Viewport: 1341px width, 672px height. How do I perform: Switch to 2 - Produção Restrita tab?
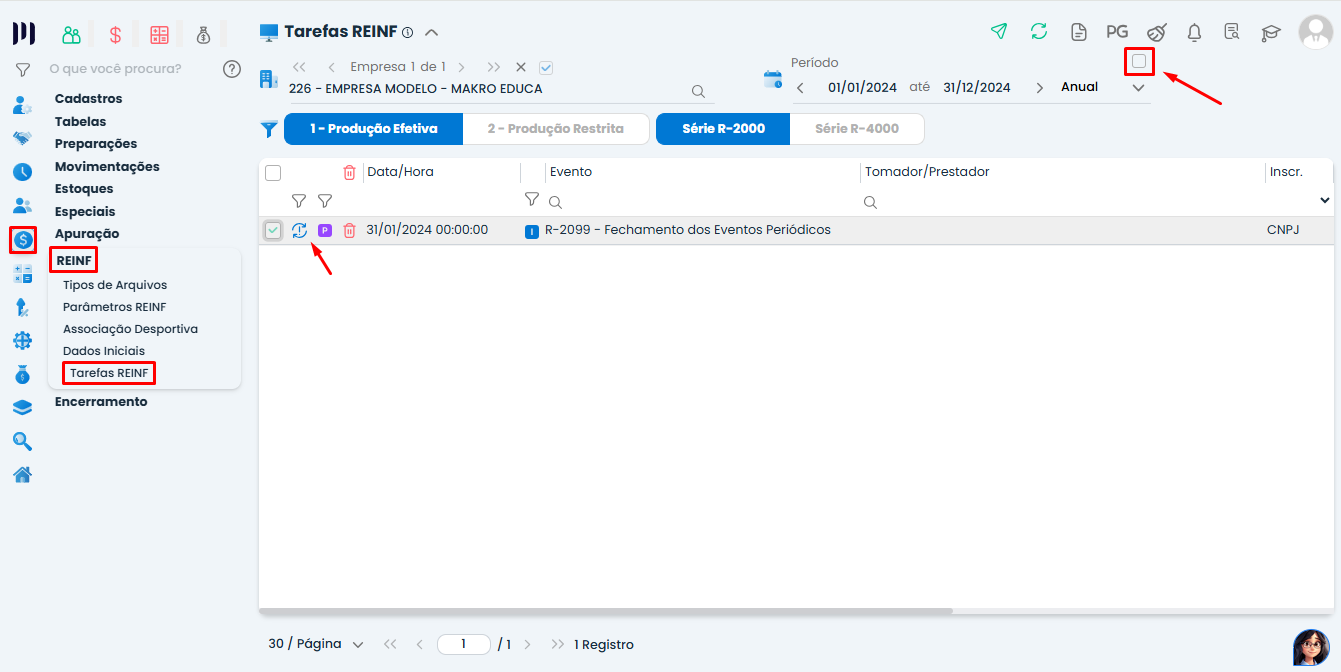555,129
